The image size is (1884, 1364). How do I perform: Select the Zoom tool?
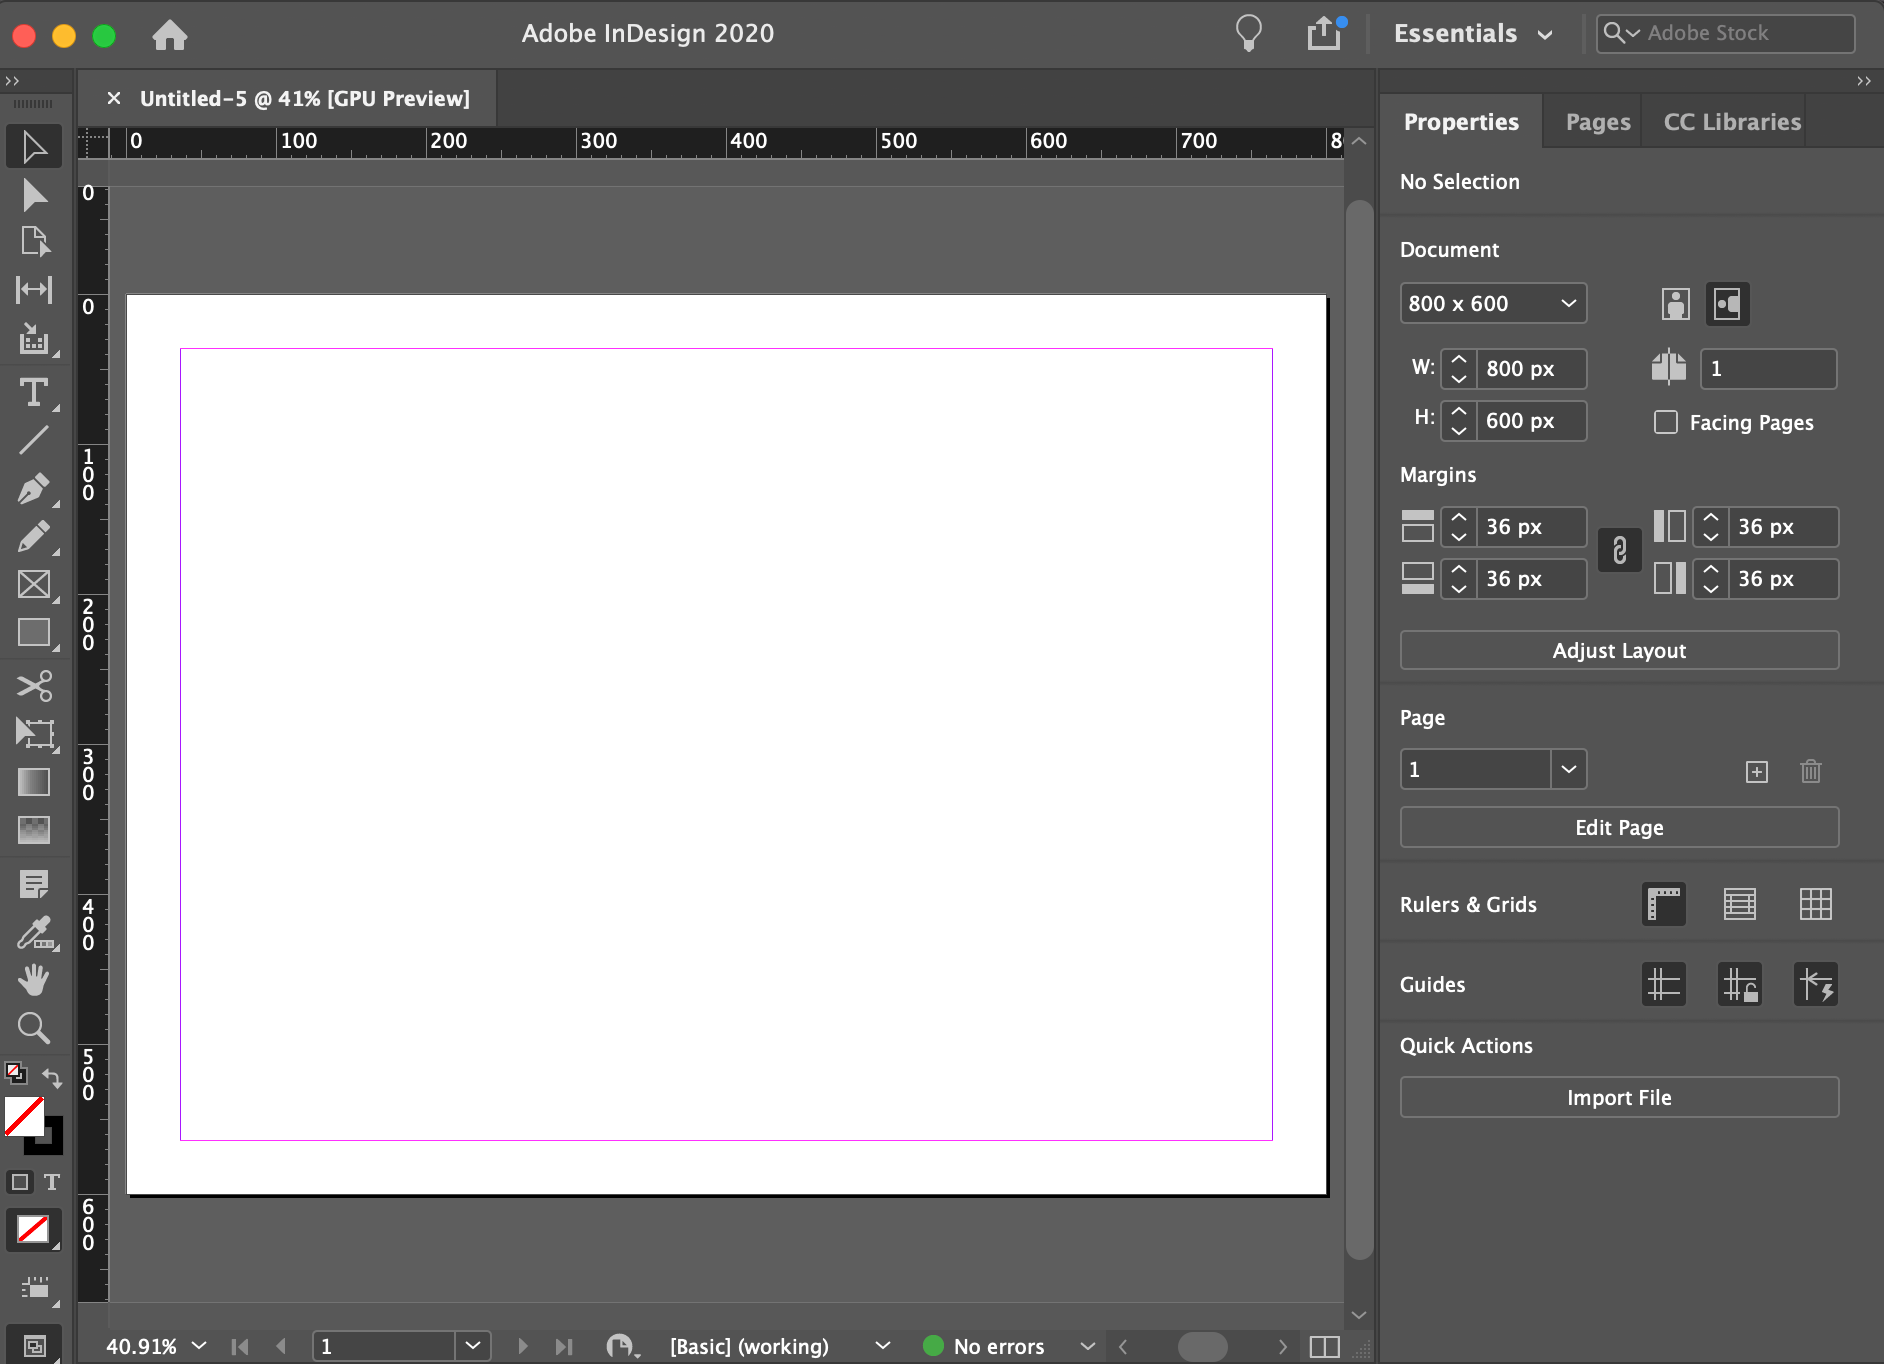[34, 1028]
